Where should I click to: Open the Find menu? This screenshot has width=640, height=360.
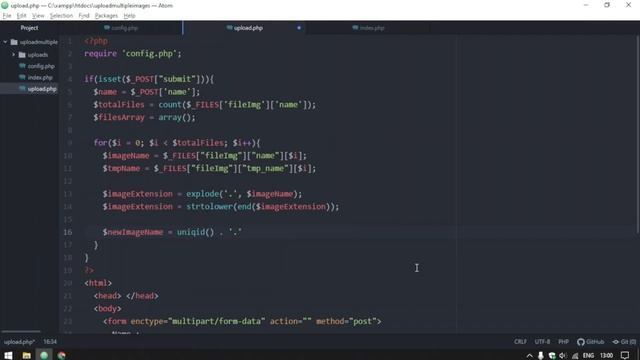(x=84, y=16)
